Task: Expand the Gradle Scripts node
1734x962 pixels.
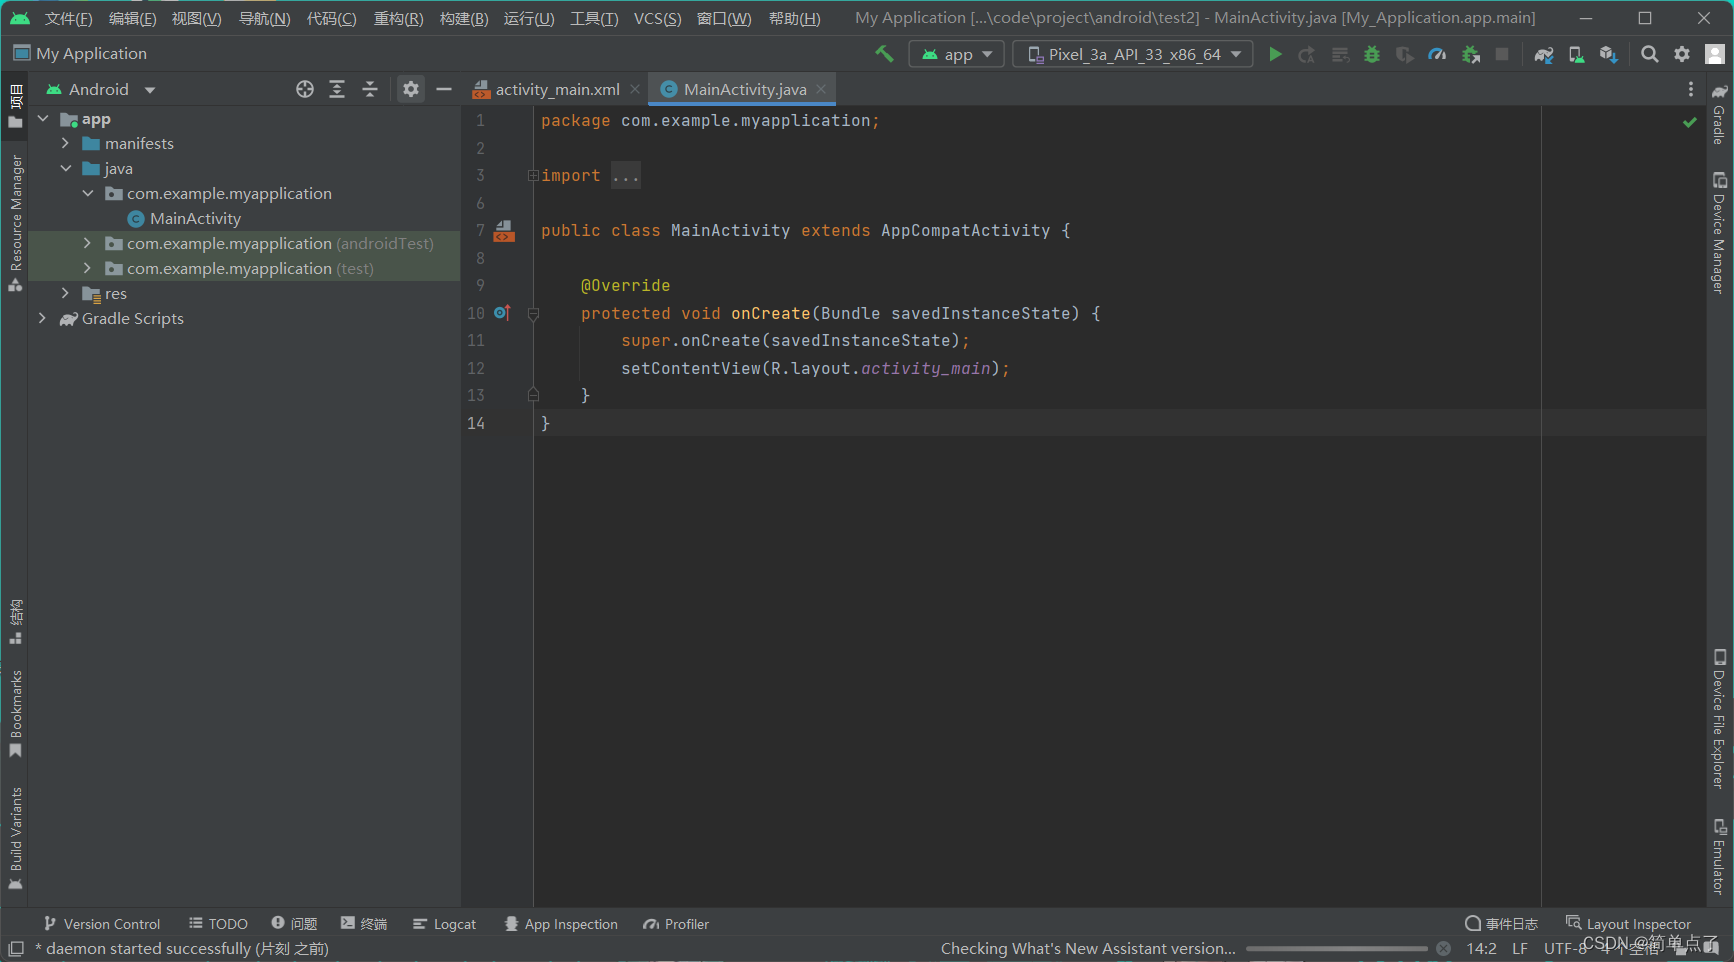Action: pyautogui.click(x=42, y=318)
